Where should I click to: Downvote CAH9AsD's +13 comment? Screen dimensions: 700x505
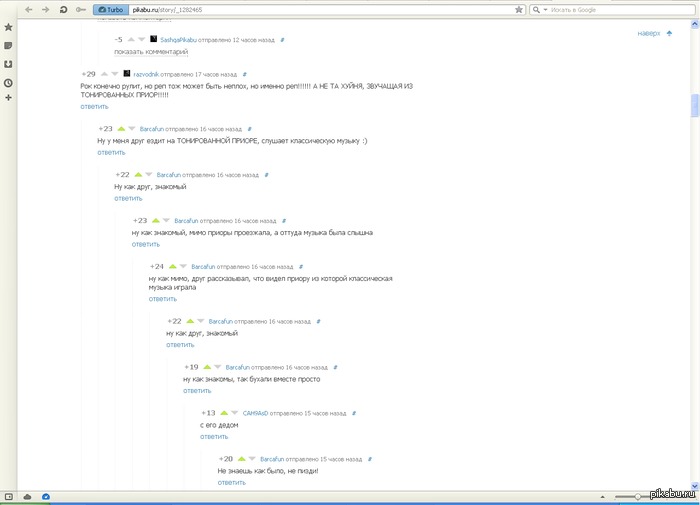pos(235,413)
